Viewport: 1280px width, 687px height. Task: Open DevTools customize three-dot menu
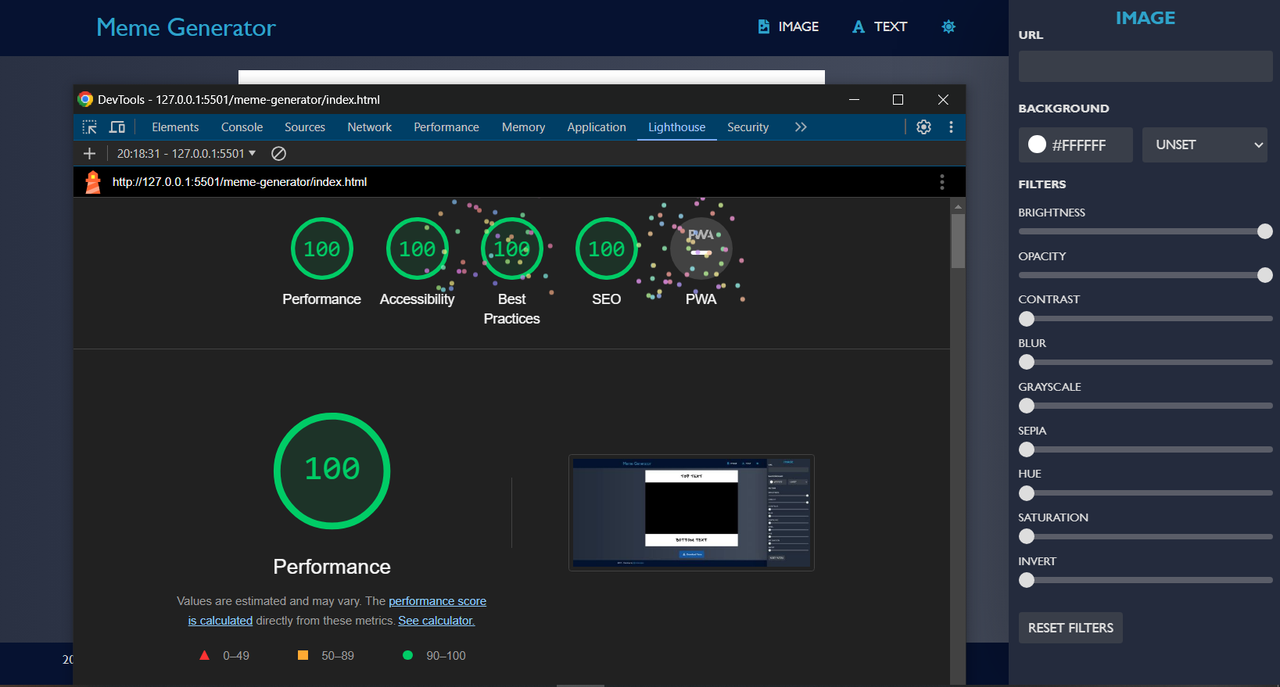[x=951, y=127]
